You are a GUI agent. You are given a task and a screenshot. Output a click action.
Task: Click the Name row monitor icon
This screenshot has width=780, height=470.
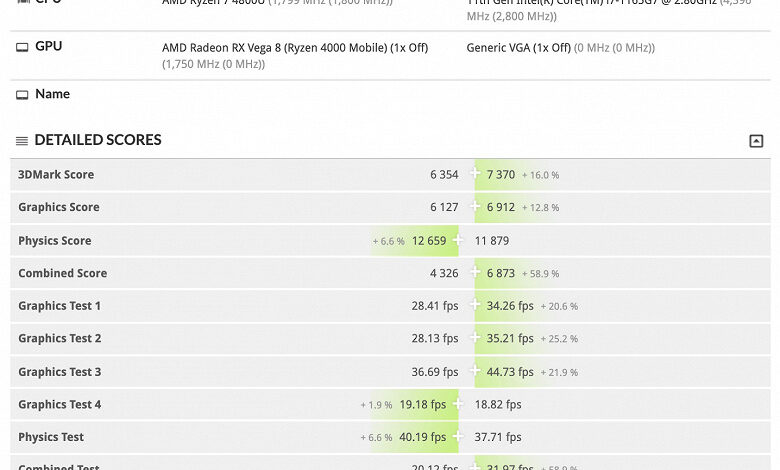(22, 95)
